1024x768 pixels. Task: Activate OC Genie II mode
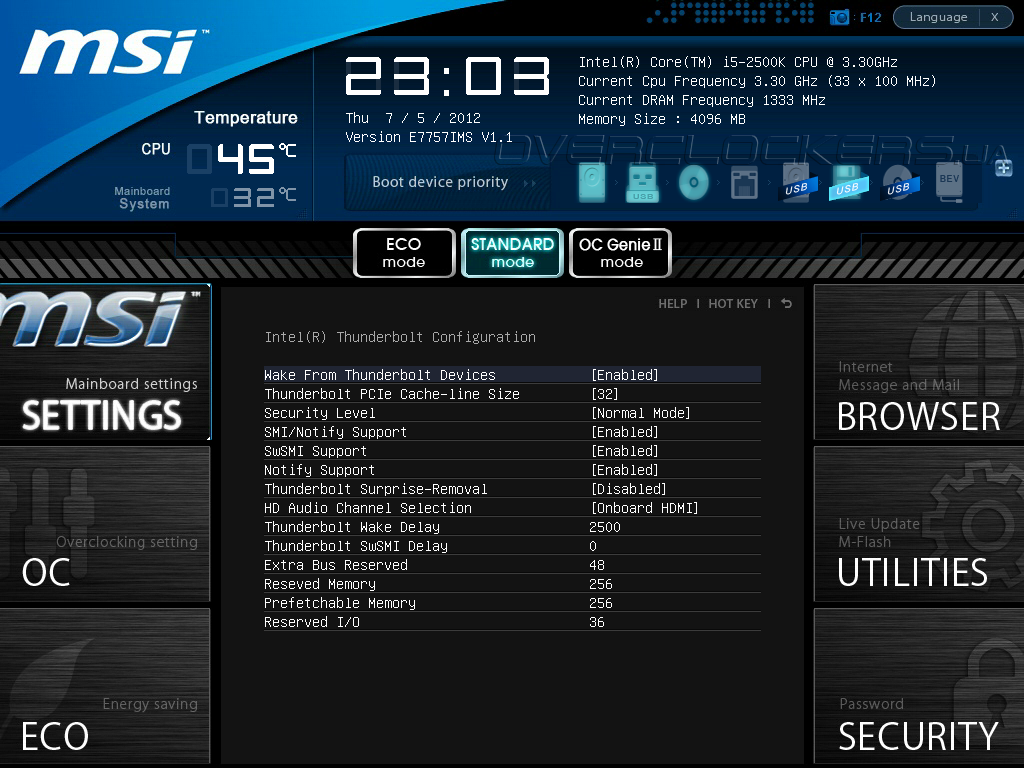point(620,253)
